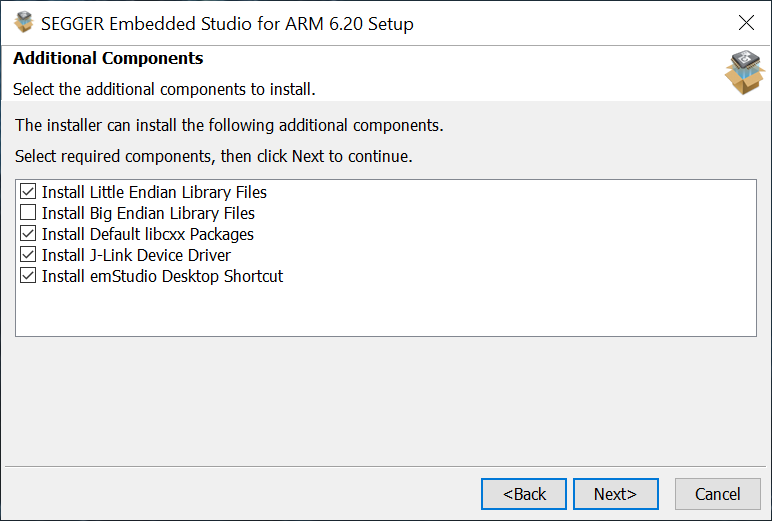Screen dimensions: 772x521
Task: Click the SEGGER icon in title bar
Action: coord(24,23)
